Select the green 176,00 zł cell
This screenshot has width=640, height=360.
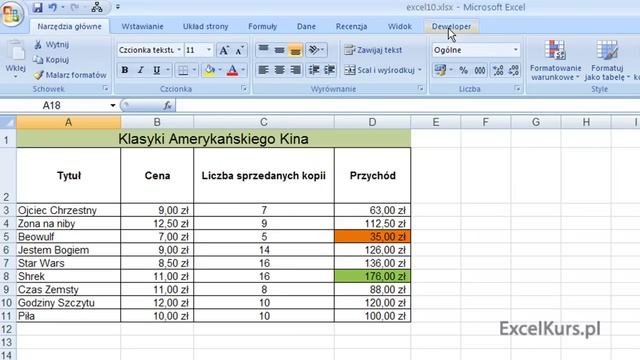click(x=372, y=276)
